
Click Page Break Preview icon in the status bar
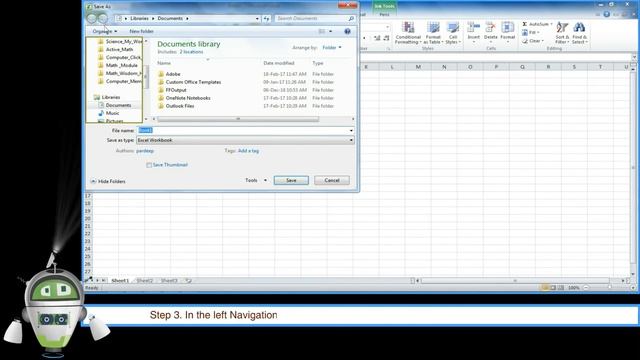coord(561,288)
